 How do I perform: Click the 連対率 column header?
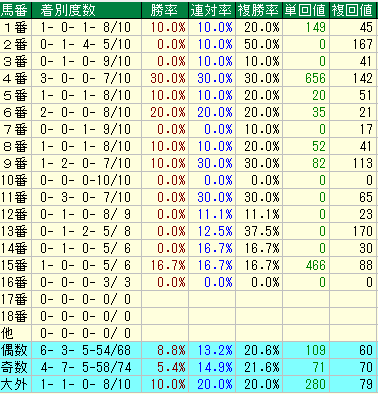211,10
